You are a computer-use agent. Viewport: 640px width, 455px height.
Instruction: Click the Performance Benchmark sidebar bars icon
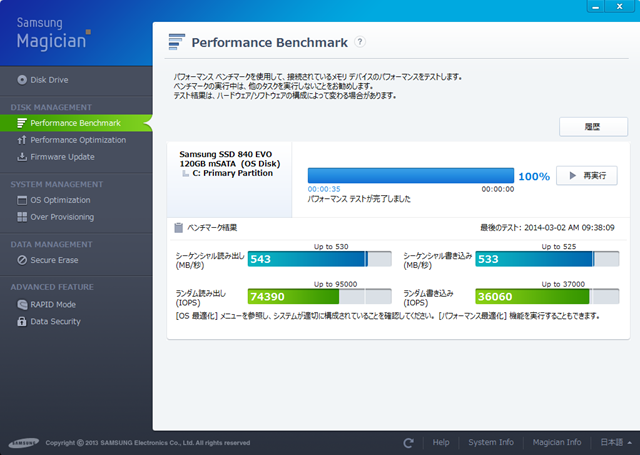[x=22, y=123]
